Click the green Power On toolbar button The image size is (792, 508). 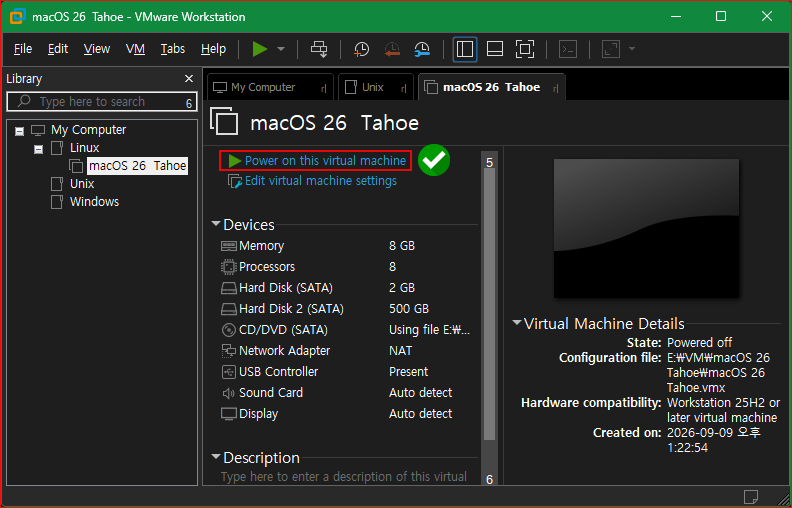260,49
